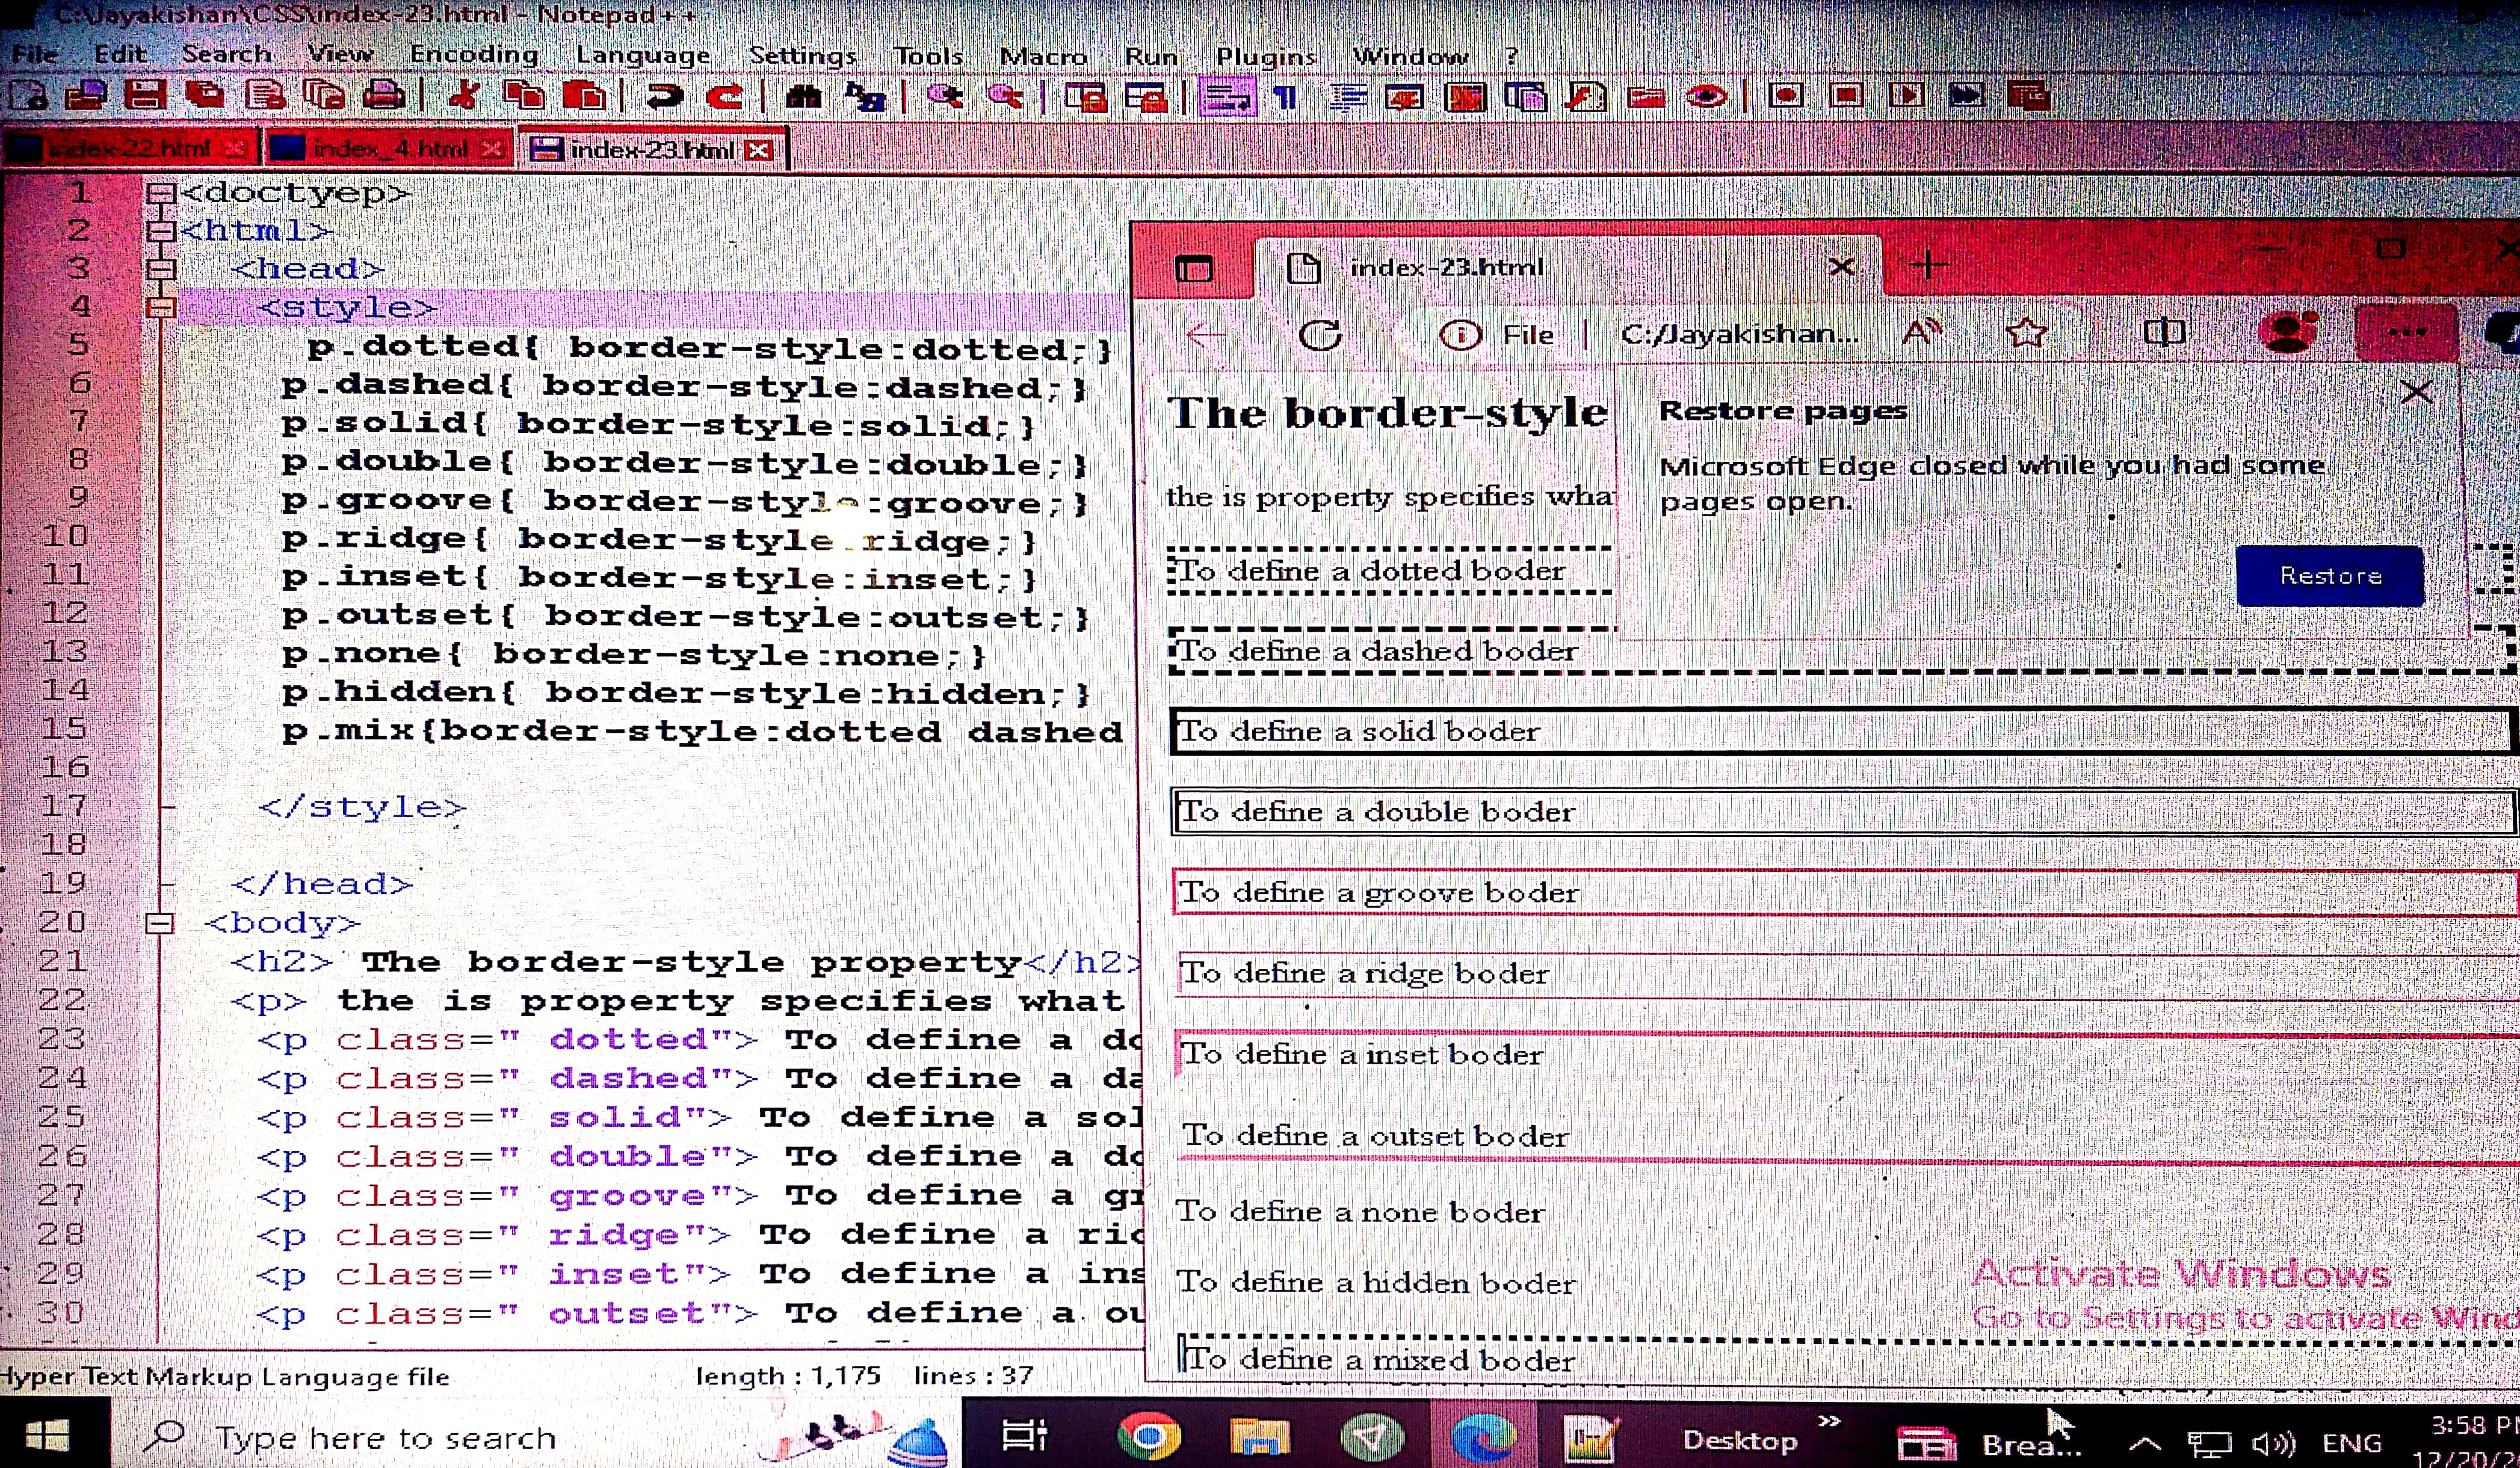Screen dimensions: 2520x1468
Task: Click the Zoom In magnifier icon
Action: [x=945, y=96]
